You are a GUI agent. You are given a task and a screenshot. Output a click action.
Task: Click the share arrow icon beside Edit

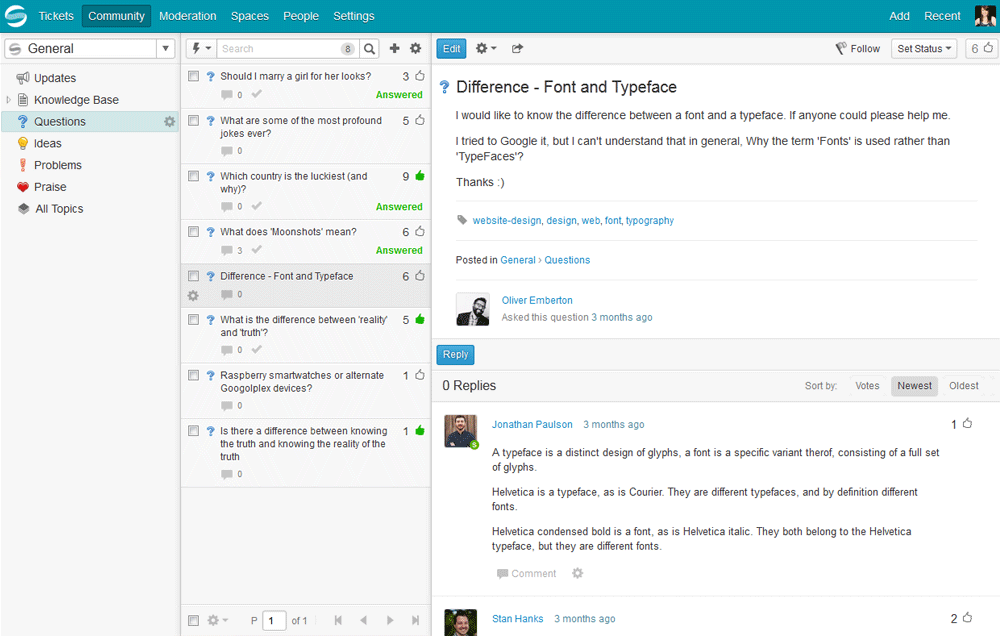(x=517, y=48)
